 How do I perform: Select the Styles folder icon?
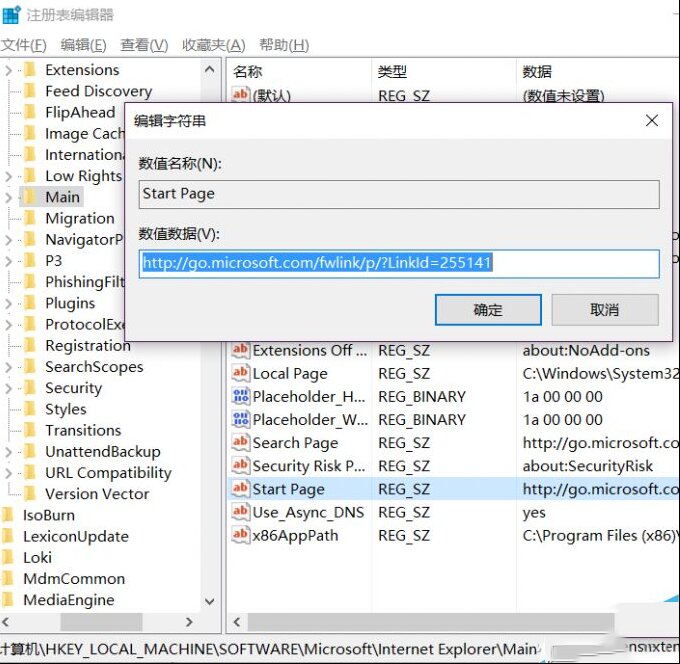pyautogui.click(x=30, y=409)
